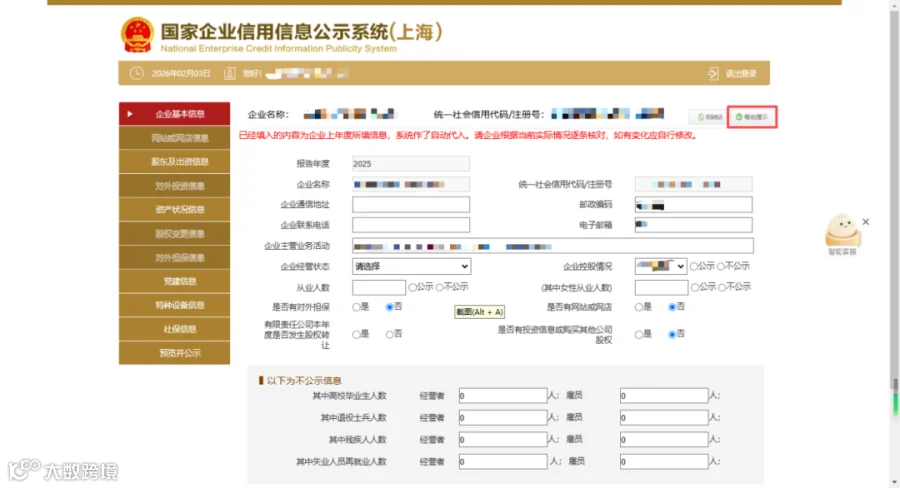Image resolution: width=900 pixels, height=488 pixels.
Task: Click the 退出登录 logout arrow icon
Action: point(713,73)
